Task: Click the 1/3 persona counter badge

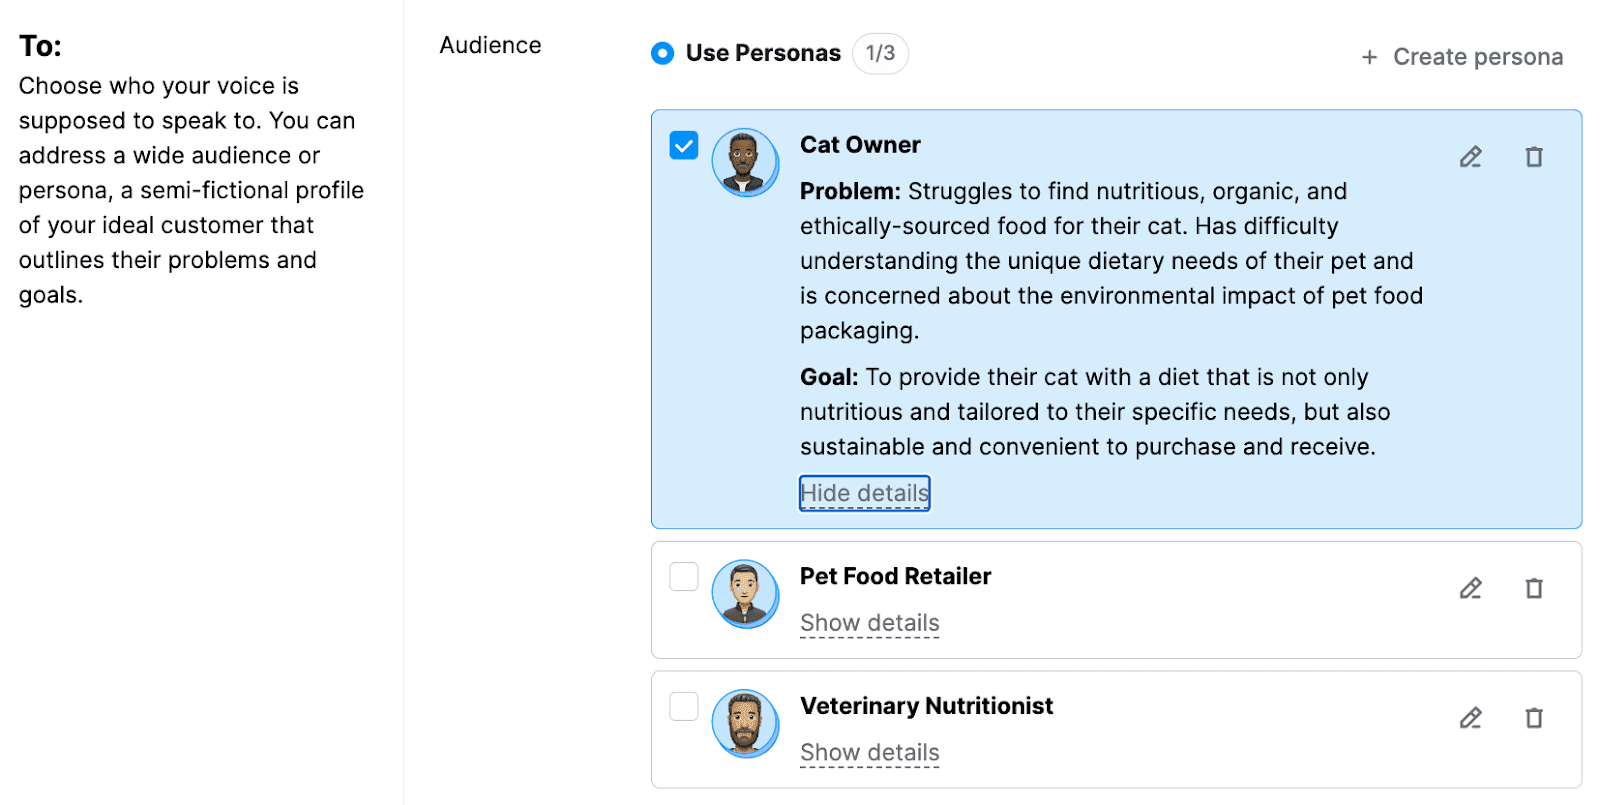Action: 880,53
